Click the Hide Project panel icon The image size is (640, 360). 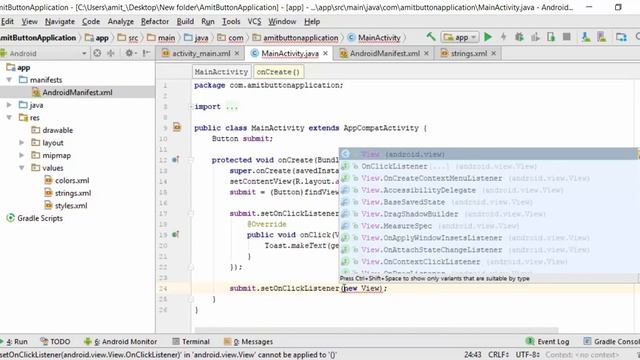(x=147, y=53)
